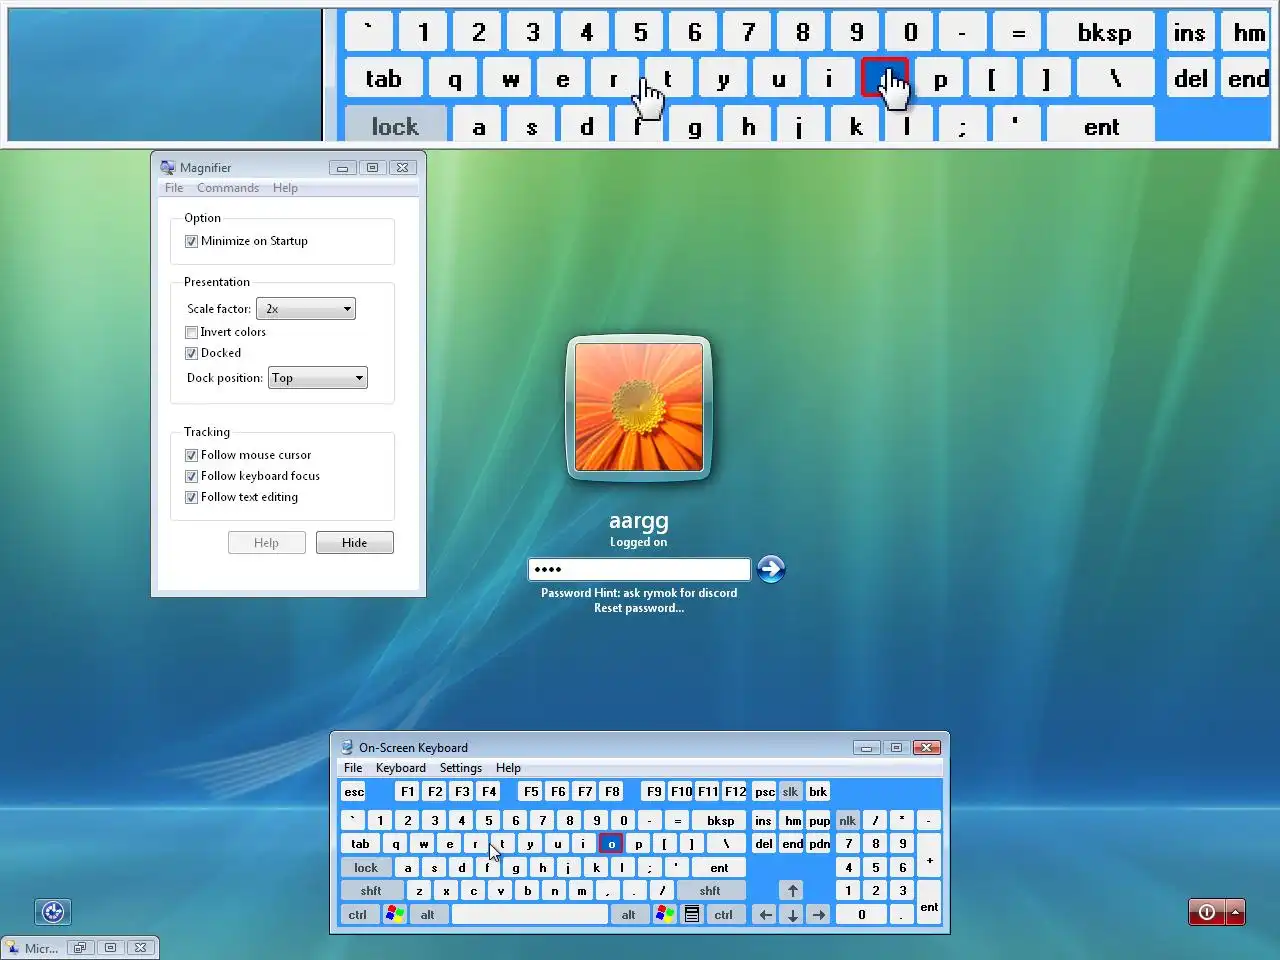The image size is (1280, 960).
Task: Expand shutdown options arrow beside power button
Action: click(1236, 912)
